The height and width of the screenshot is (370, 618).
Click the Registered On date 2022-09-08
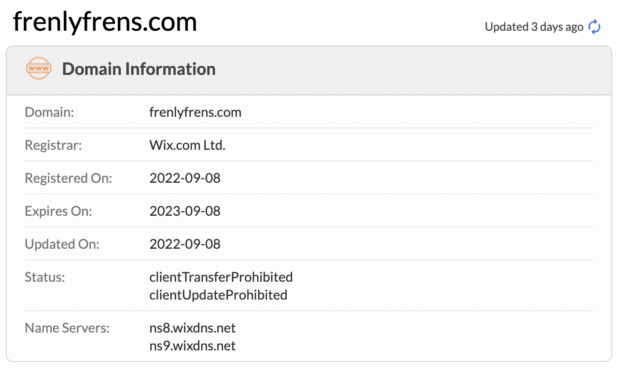click(185, 178)
